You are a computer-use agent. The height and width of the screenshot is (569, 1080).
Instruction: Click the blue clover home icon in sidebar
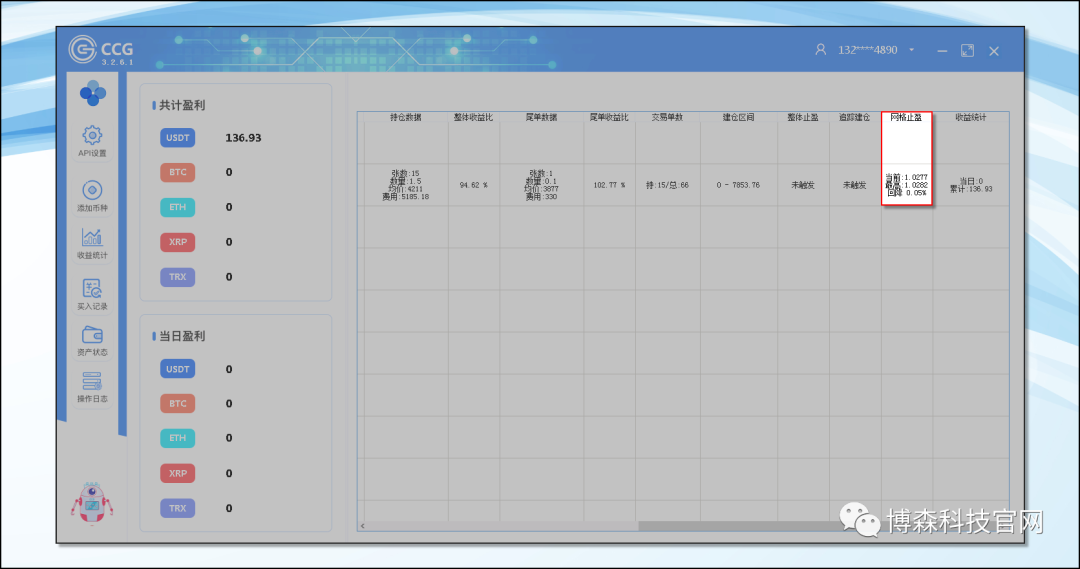coord(92,93)
